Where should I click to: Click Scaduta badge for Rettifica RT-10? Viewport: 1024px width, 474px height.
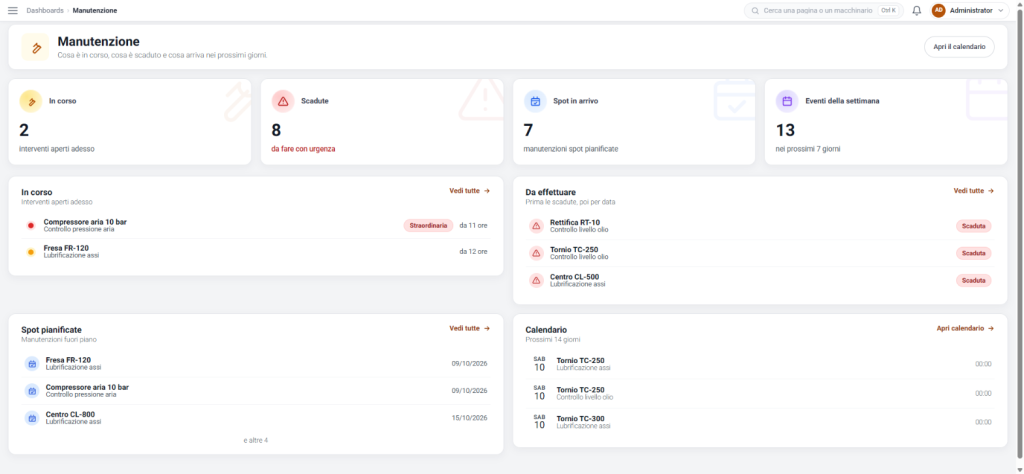click(974, 226)
